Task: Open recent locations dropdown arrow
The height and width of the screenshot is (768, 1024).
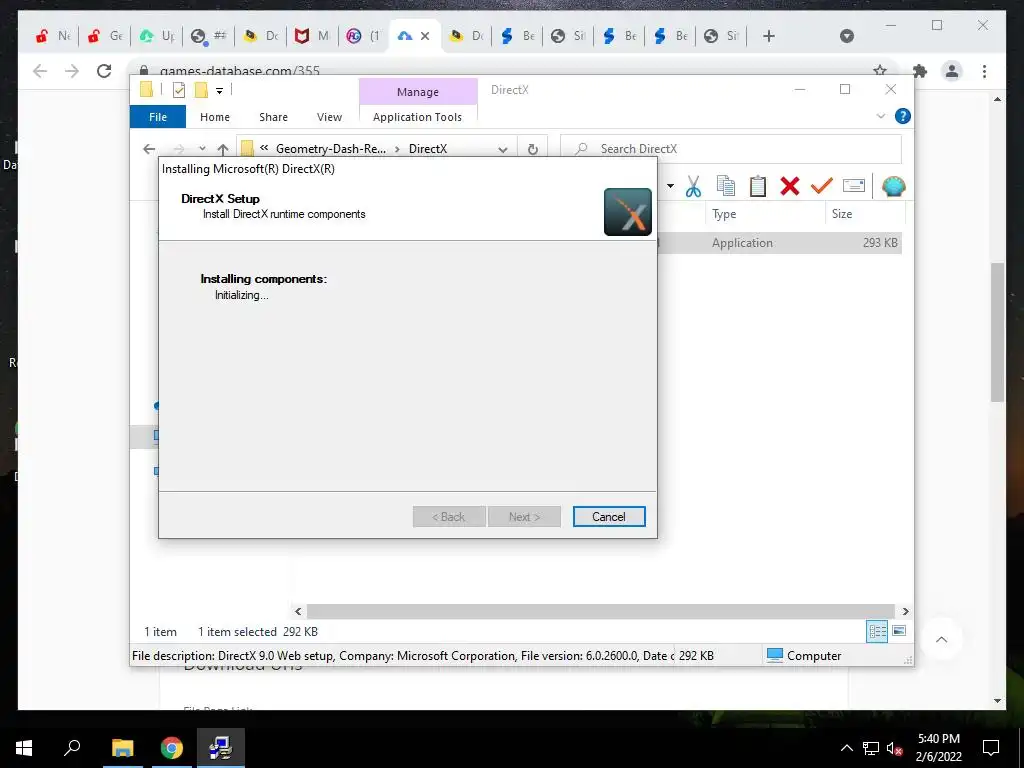Action: coord(202,149)
